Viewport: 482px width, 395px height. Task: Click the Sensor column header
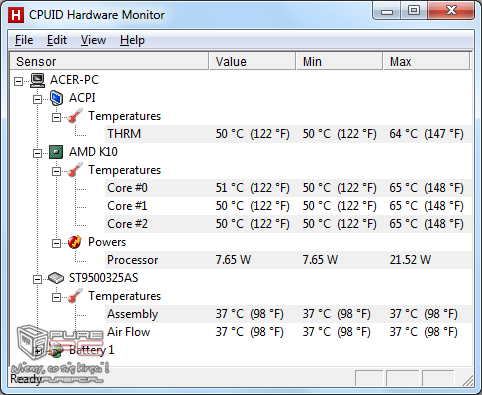point(109,61)
